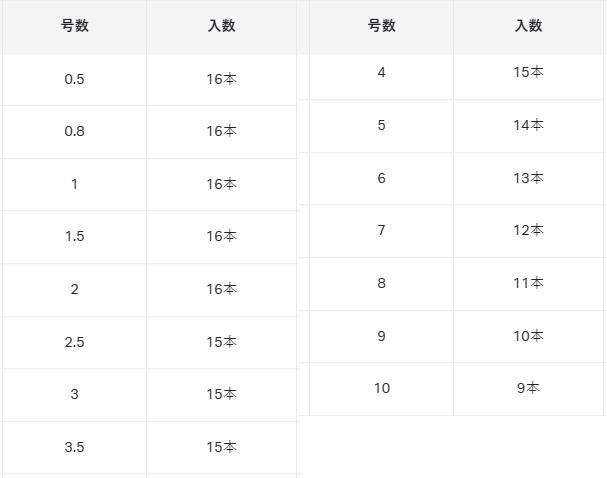Screen dimensions: 607x478
Task: Click the 1.5 号数 cell
Action: click(x=74, y=237)
